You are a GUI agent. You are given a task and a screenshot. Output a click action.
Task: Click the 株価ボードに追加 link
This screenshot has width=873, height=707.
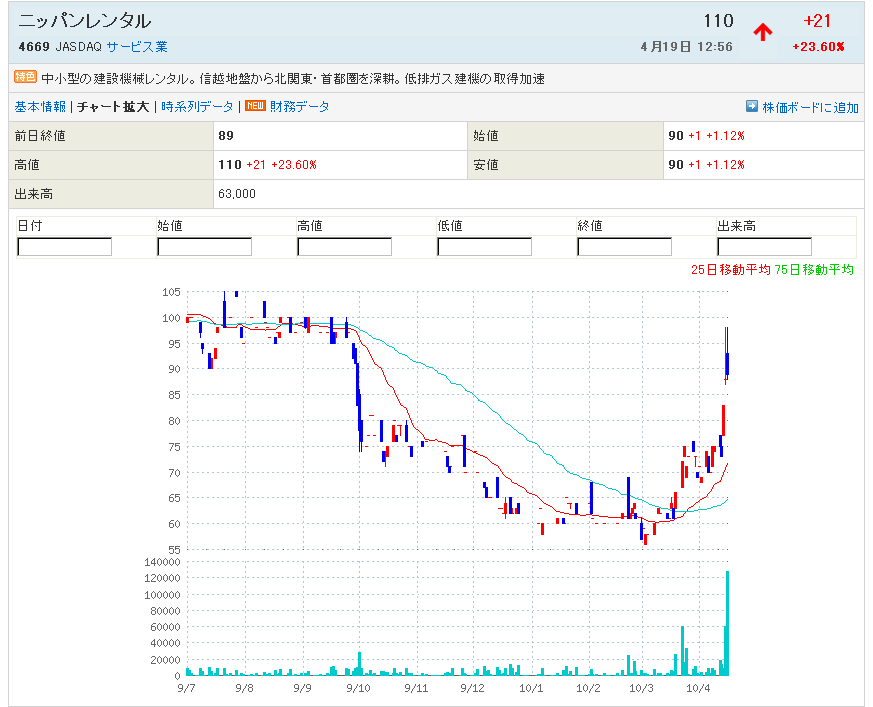[x=810, y=107]
